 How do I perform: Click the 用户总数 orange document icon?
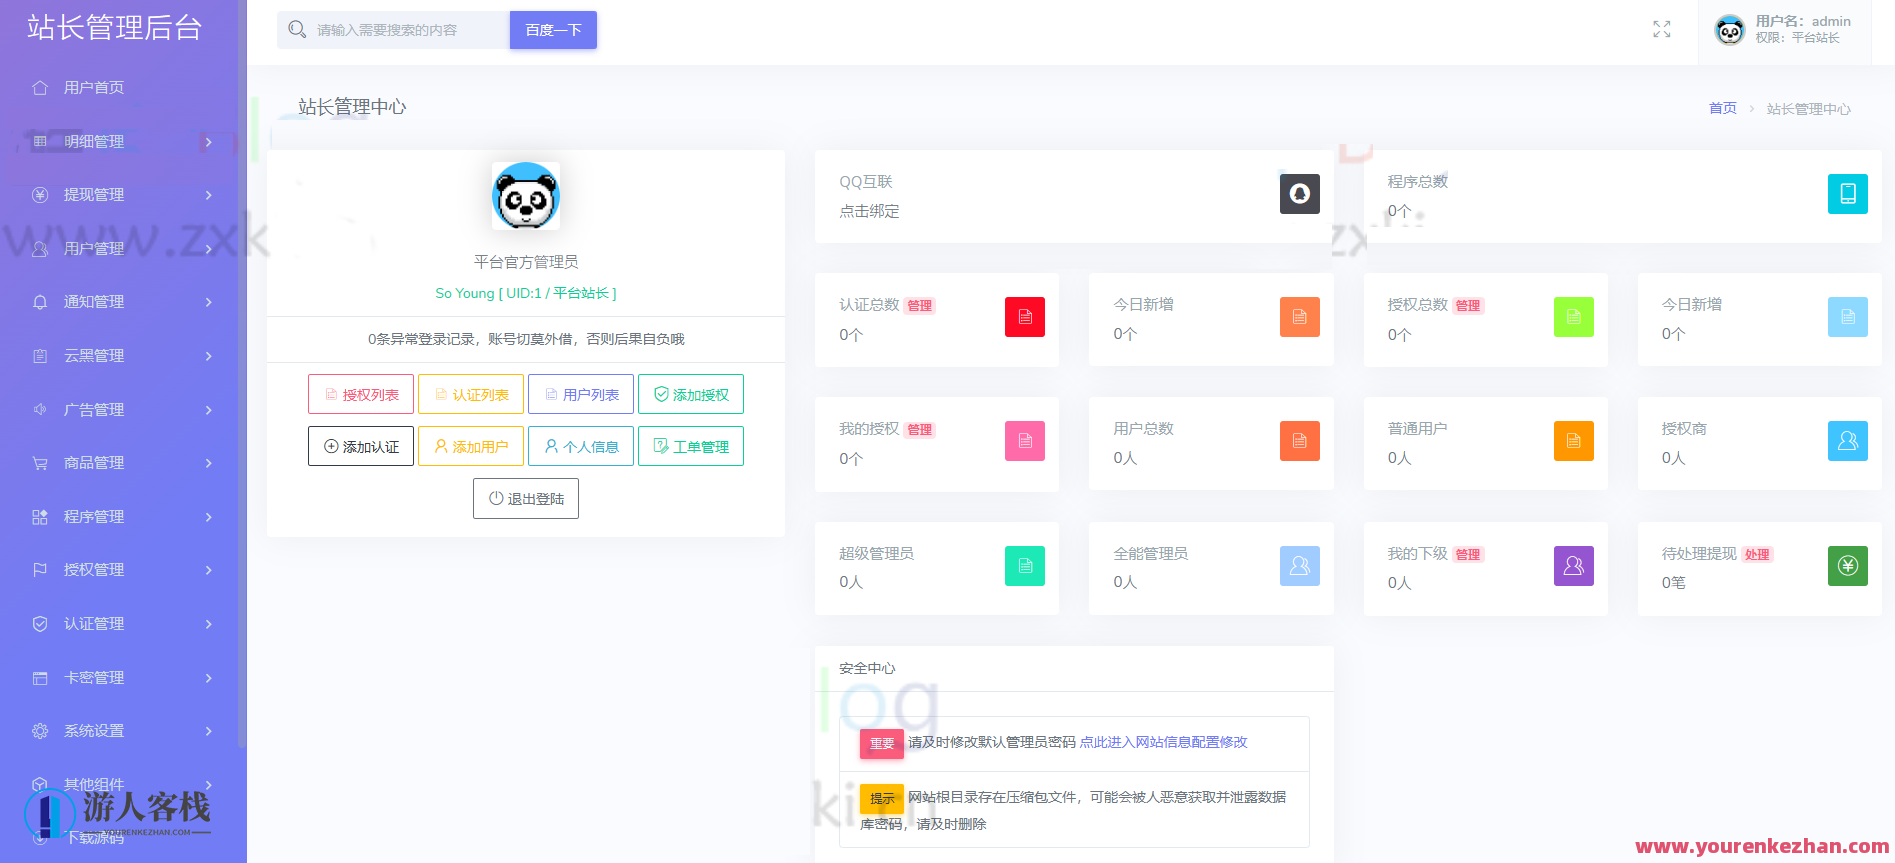pyautogui.click(x=1299, y=441)
